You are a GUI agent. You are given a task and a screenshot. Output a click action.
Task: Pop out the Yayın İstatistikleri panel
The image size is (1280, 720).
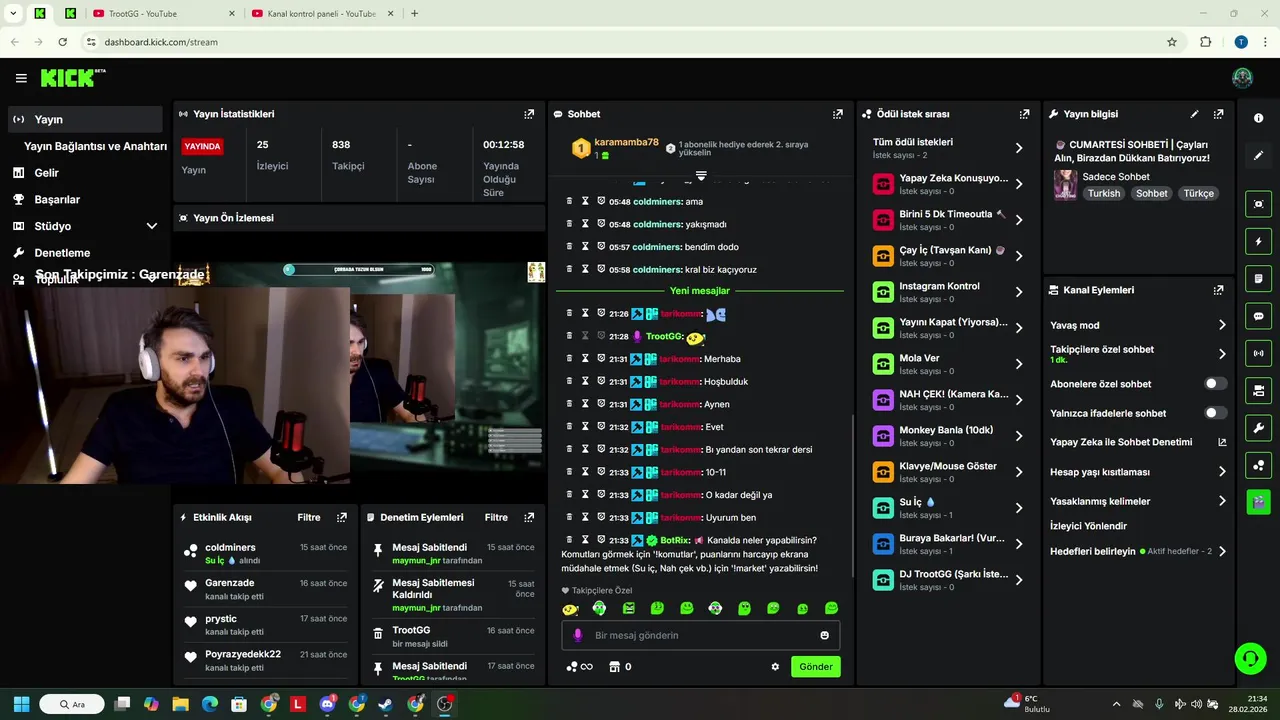tap(529, 114)
